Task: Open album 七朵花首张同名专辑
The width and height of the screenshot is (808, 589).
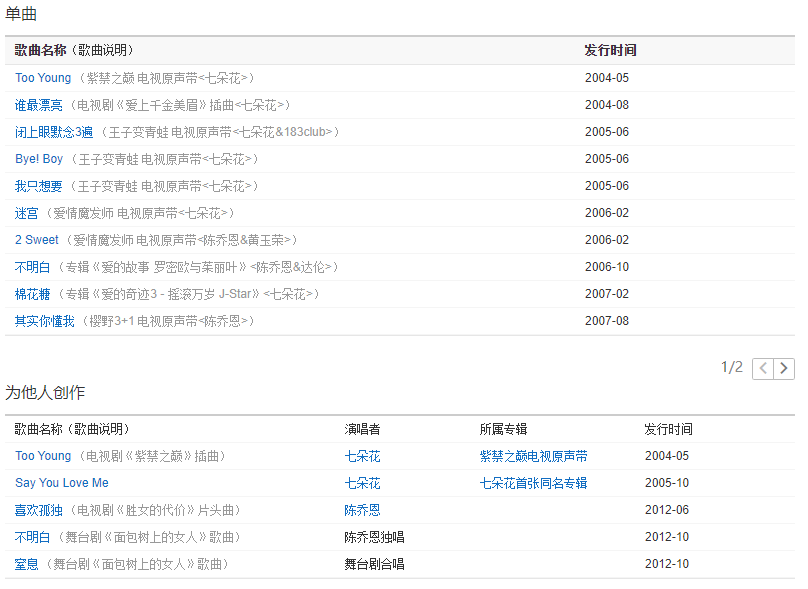Action: (533, 483)
